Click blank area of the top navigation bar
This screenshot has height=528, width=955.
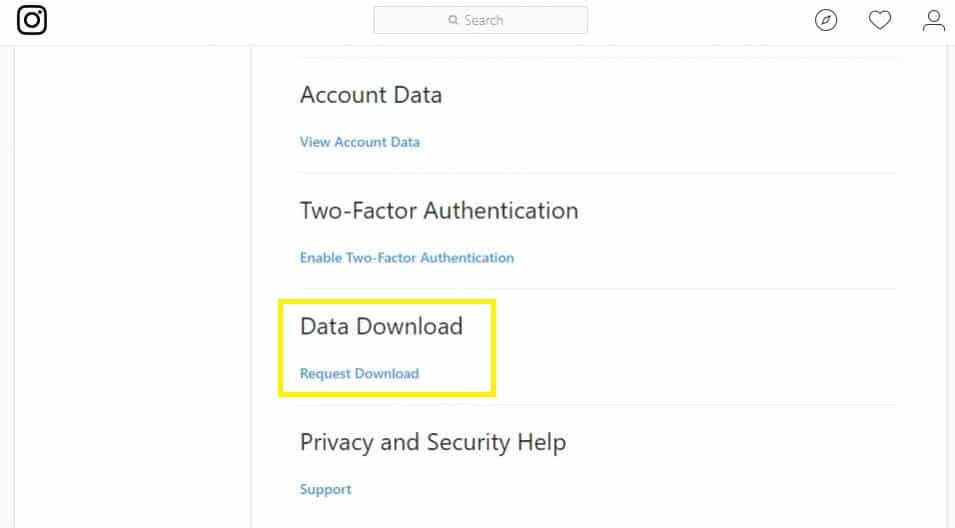pyautogui.click(x=700, y=20)
